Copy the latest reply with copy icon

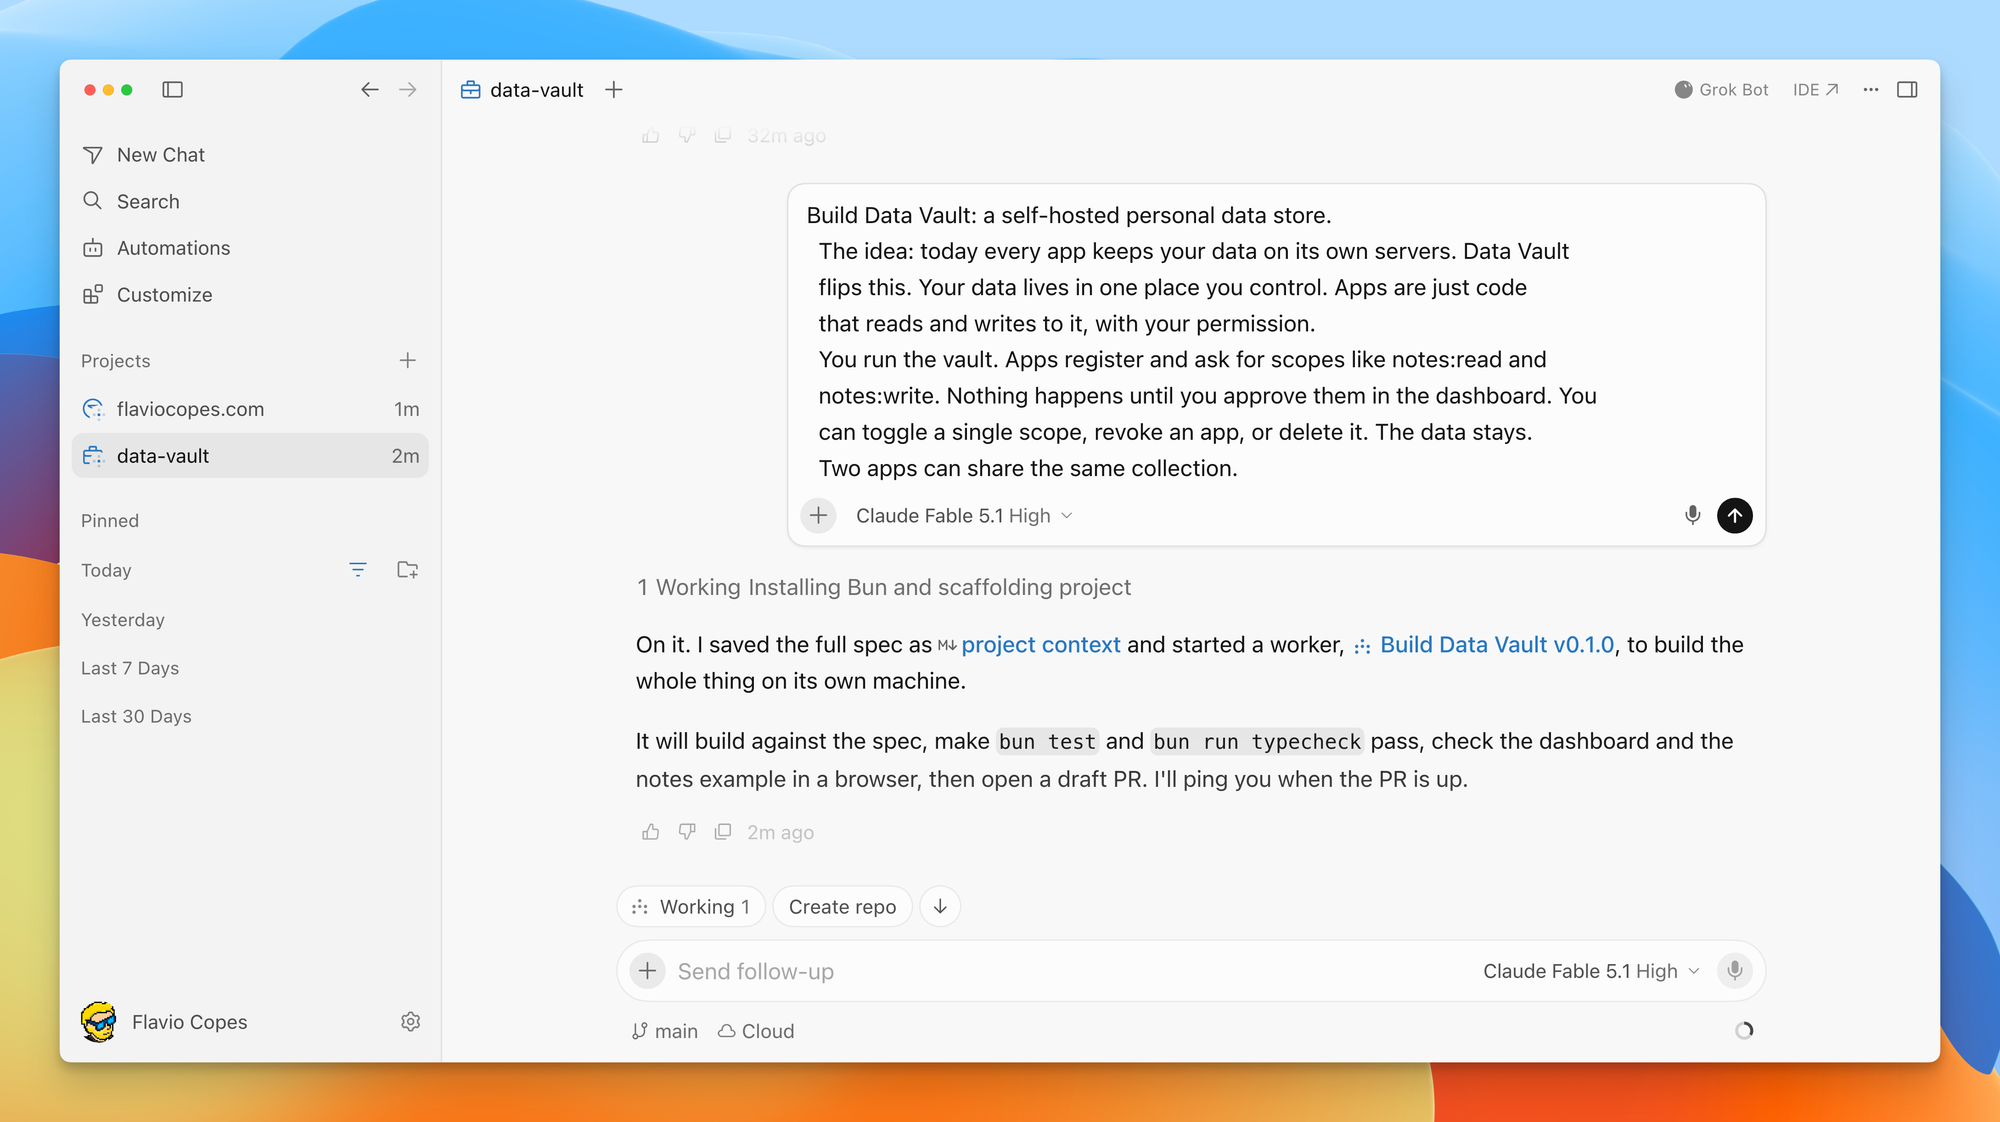point(723,832)
